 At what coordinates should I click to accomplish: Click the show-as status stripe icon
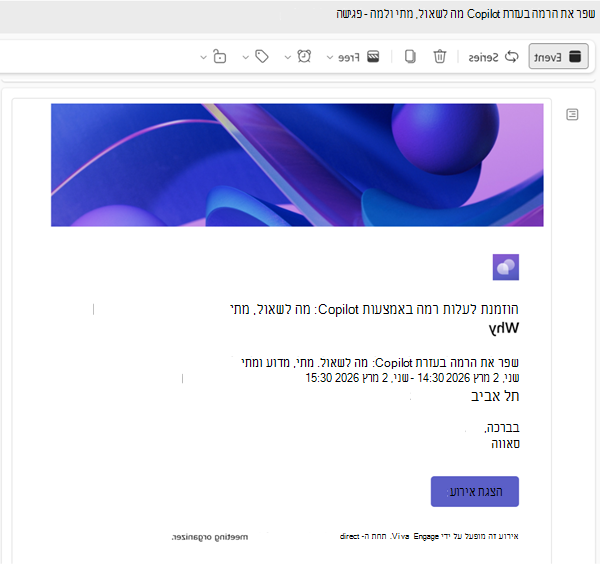(x=373, y=57)
